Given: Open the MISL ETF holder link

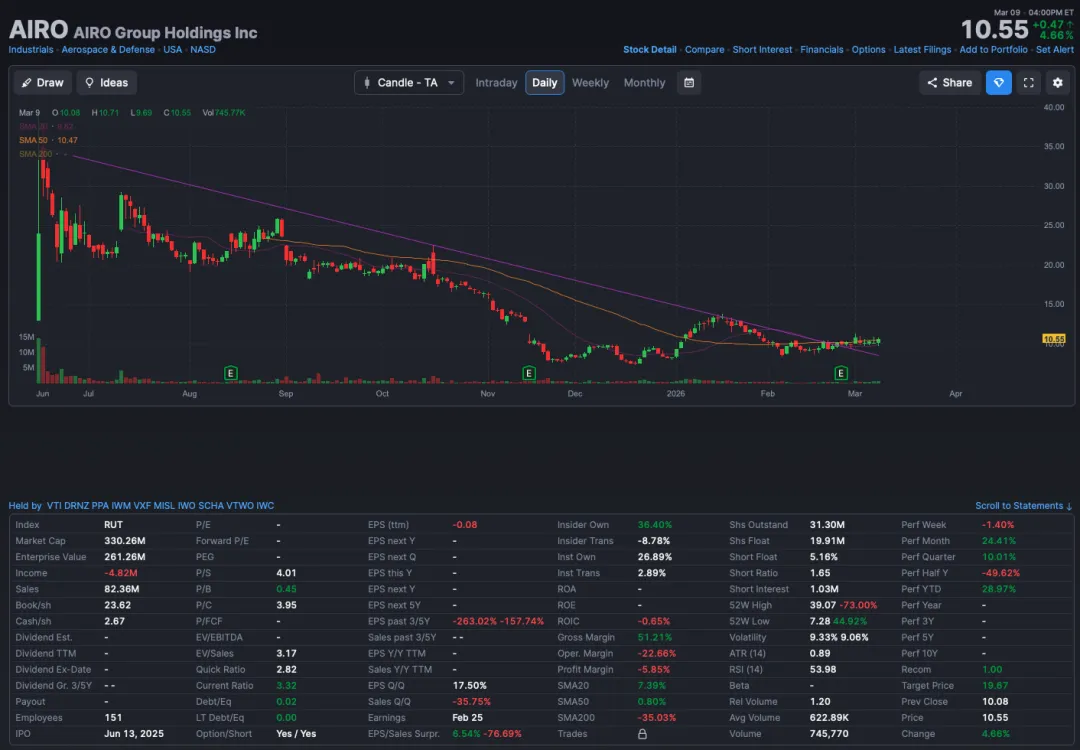Looking at the screenshot, I should coord(164,506).
